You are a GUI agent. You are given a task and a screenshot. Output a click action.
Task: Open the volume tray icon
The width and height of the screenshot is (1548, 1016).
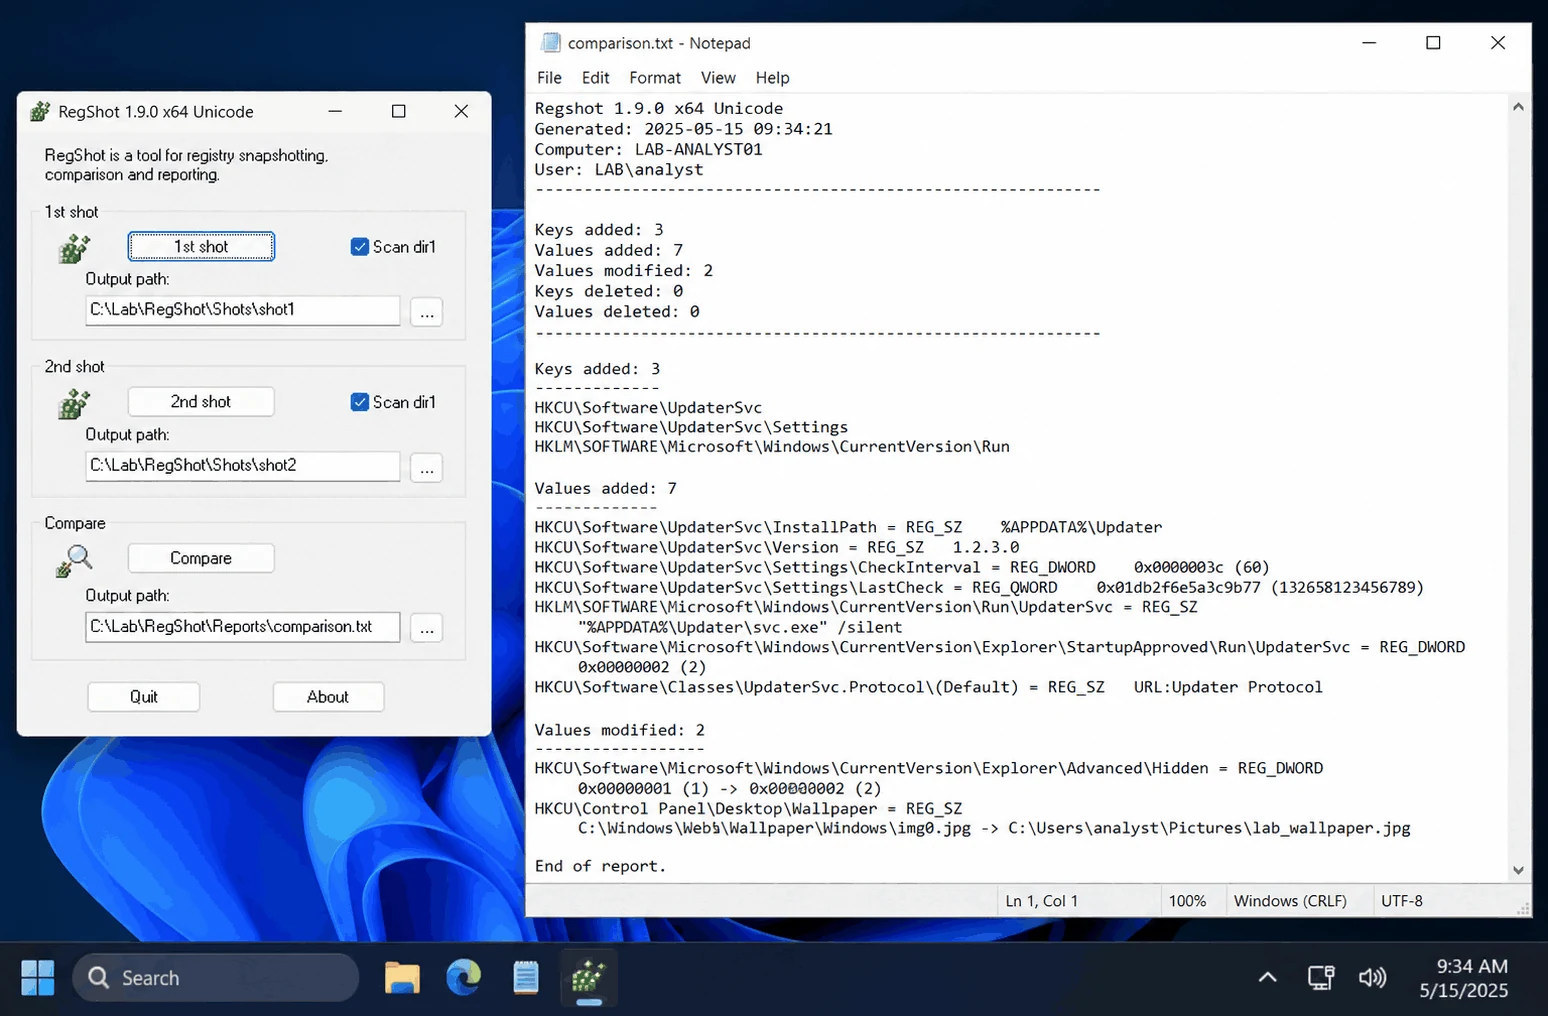coord(1372,977)
